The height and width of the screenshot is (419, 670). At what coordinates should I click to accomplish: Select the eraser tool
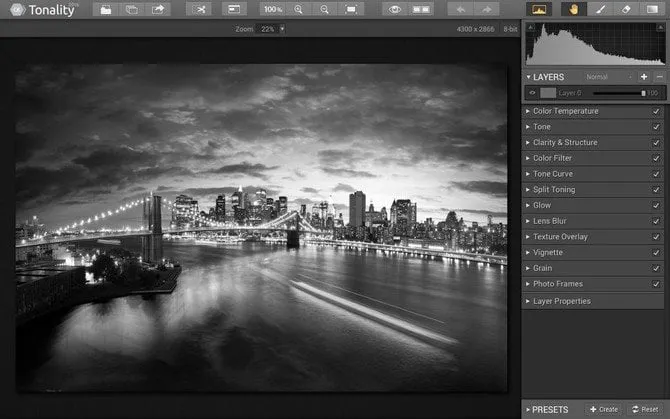(626, 9)
